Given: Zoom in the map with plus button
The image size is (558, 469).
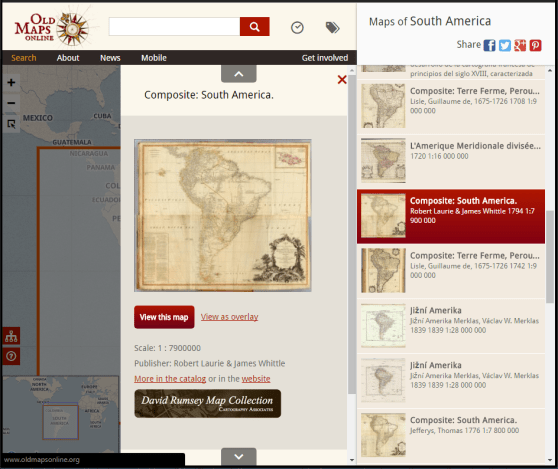Looking at the screenshot, I should coord(11,83).
